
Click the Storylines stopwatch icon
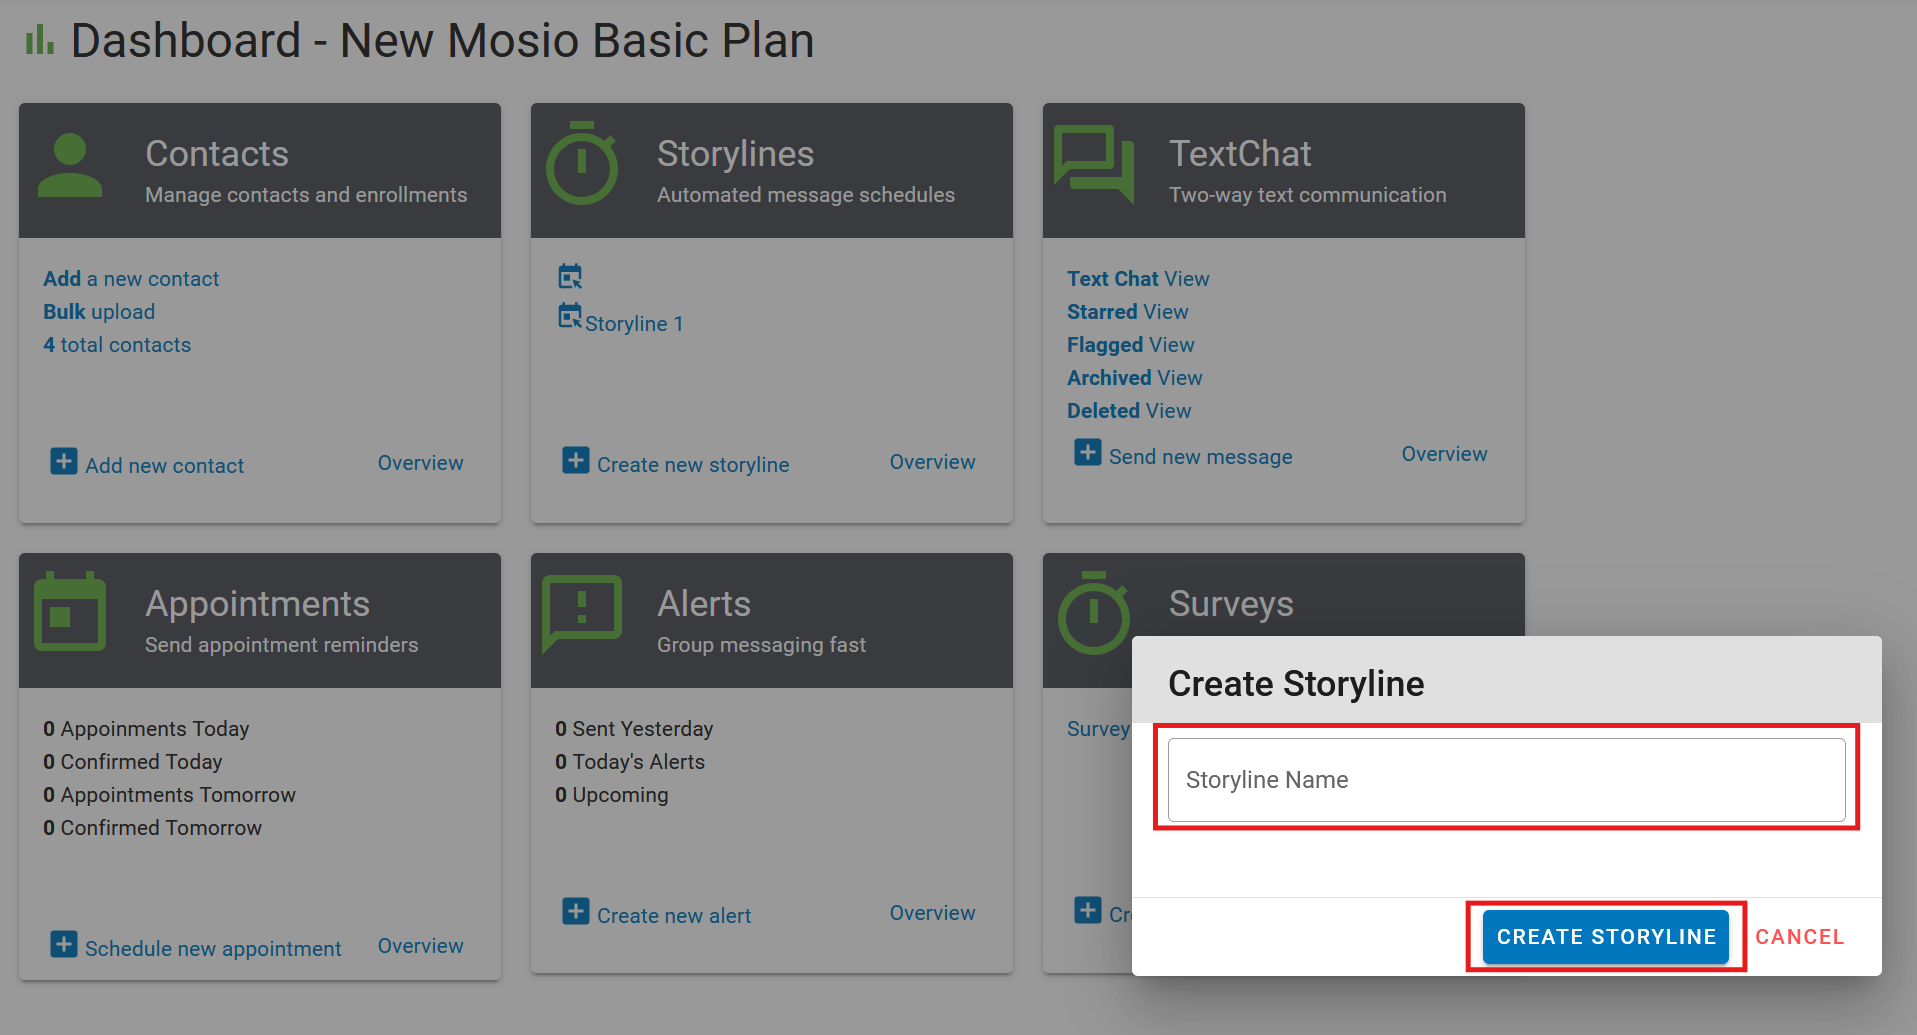coord(582,163)
